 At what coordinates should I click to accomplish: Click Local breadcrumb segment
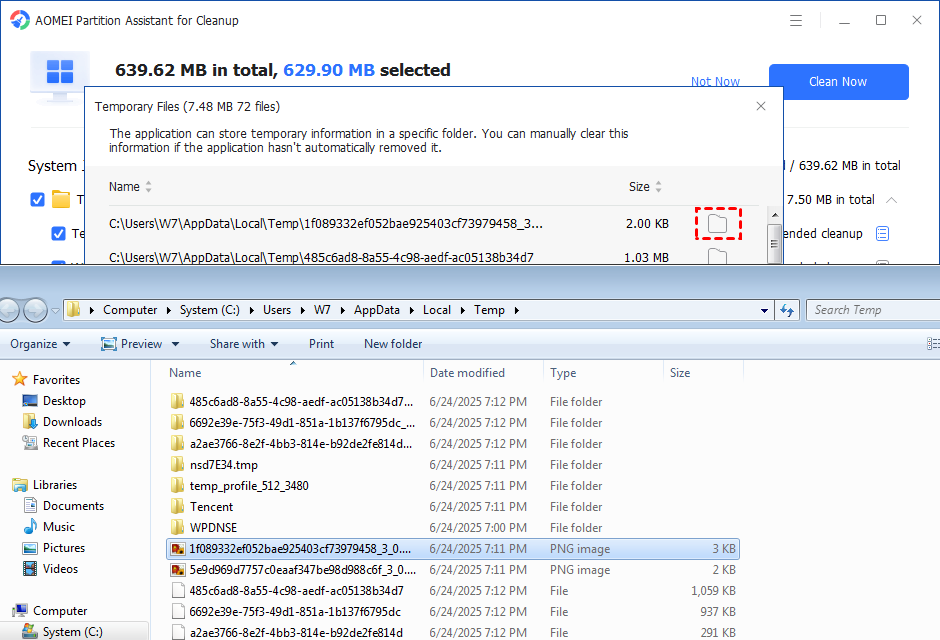[x=436, y=310]
